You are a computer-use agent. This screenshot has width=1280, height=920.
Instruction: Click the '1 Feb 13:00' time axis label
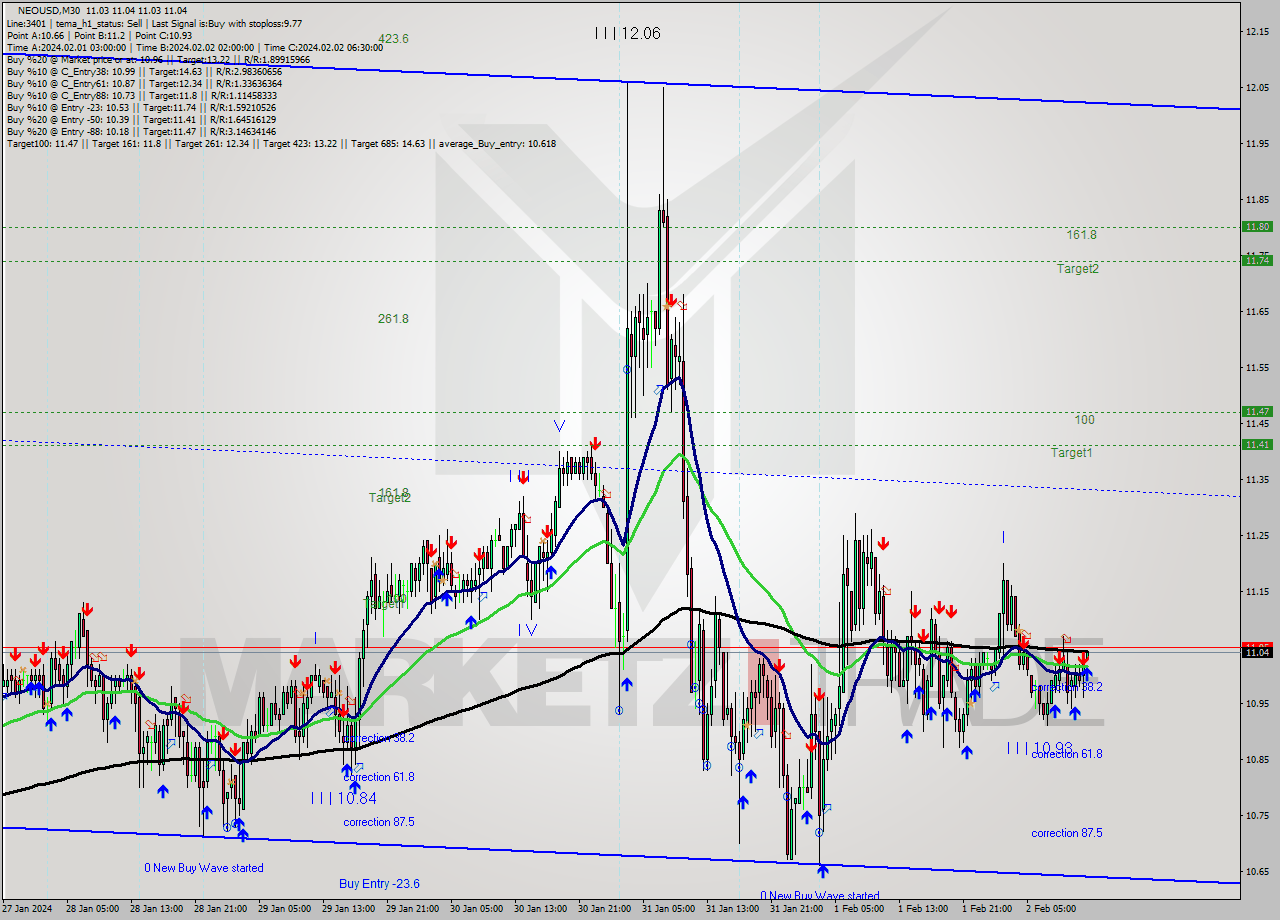point(923,909)
